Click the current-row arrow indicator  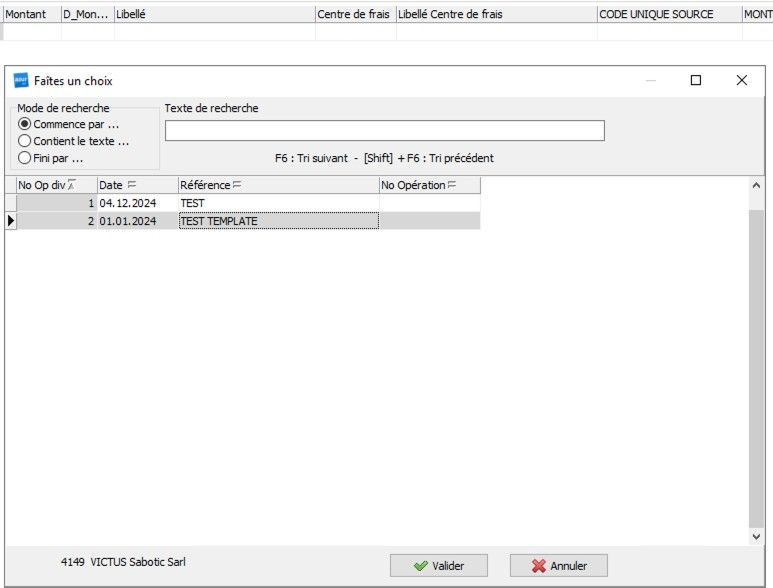(11, 221)
